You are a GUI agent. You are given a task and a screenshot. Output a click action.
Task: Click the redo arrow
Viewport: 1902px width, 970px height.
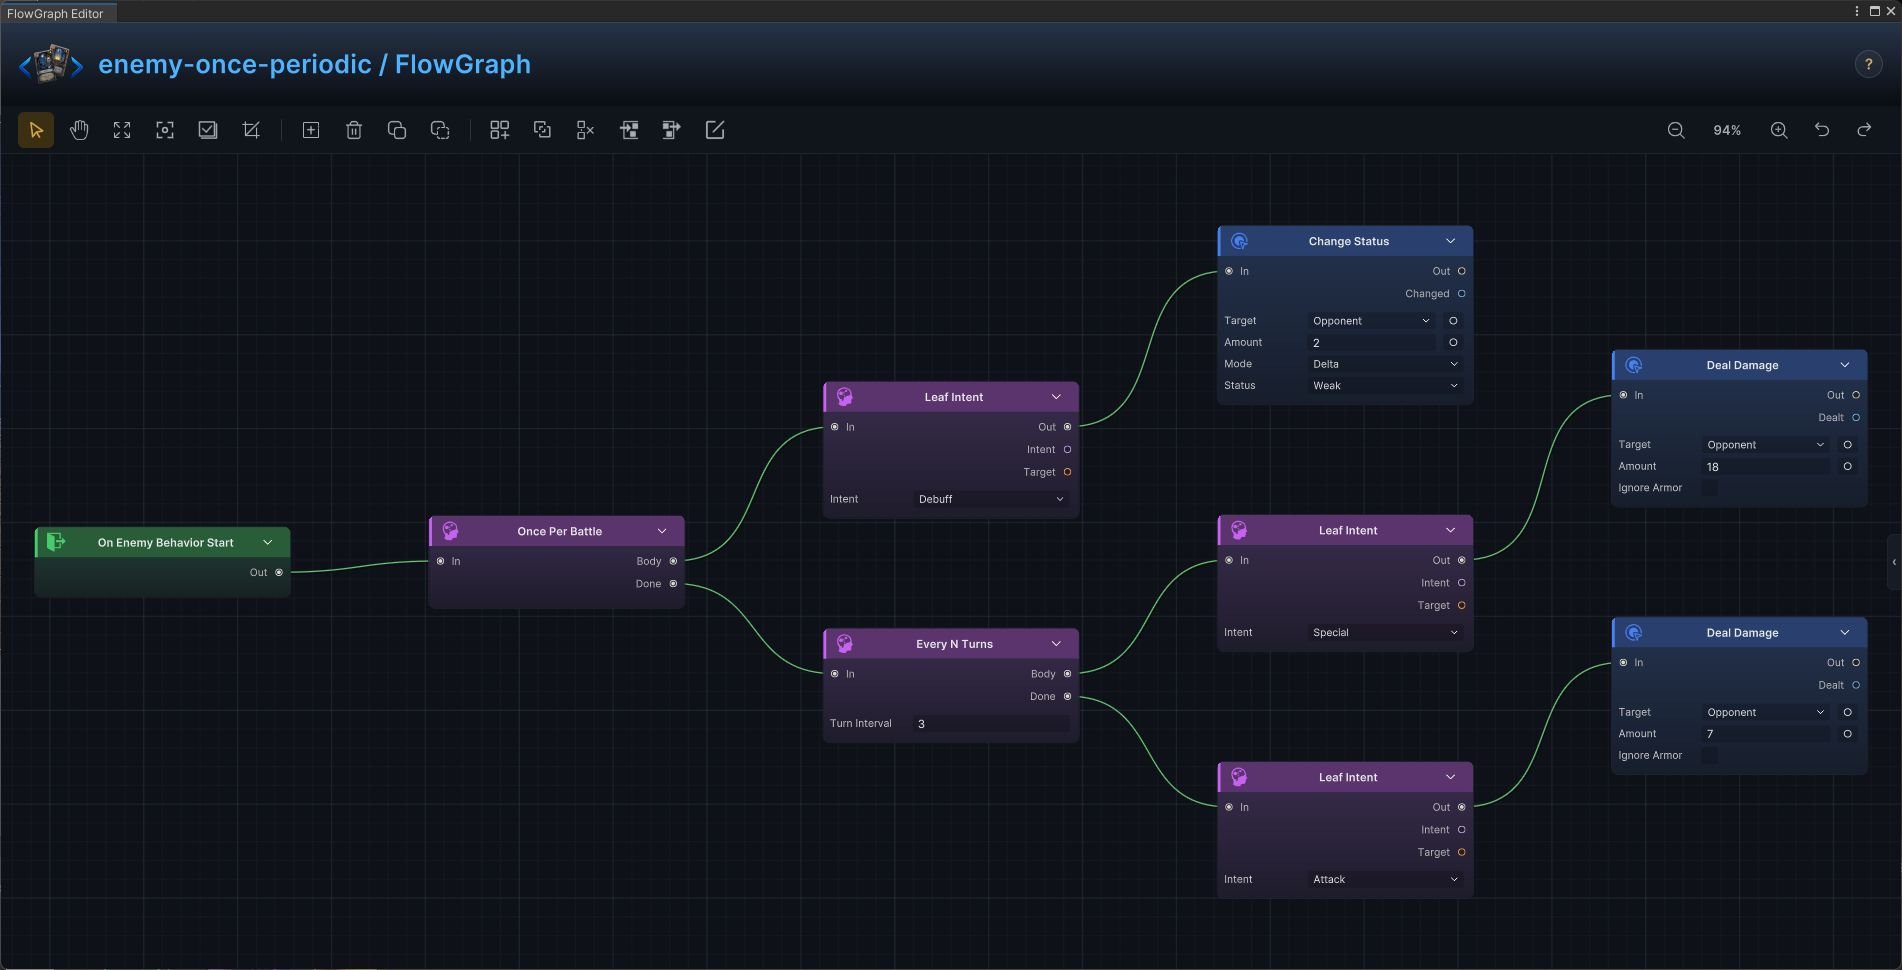click(x=1865, y=130)
